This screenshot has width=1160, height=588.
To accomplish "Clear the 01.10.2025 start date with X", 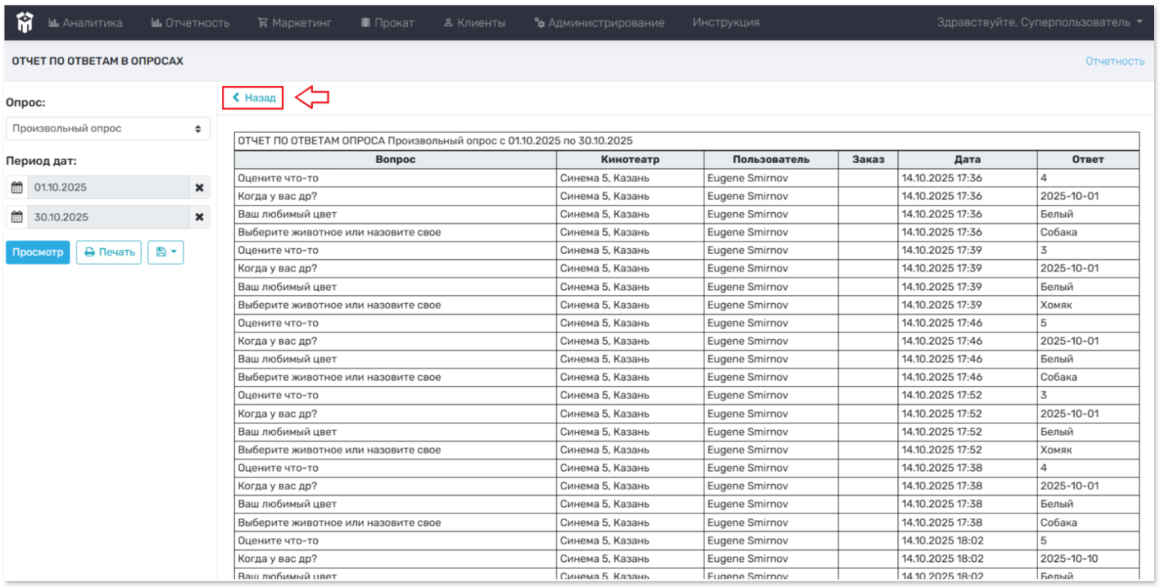I will click(199, 188).
